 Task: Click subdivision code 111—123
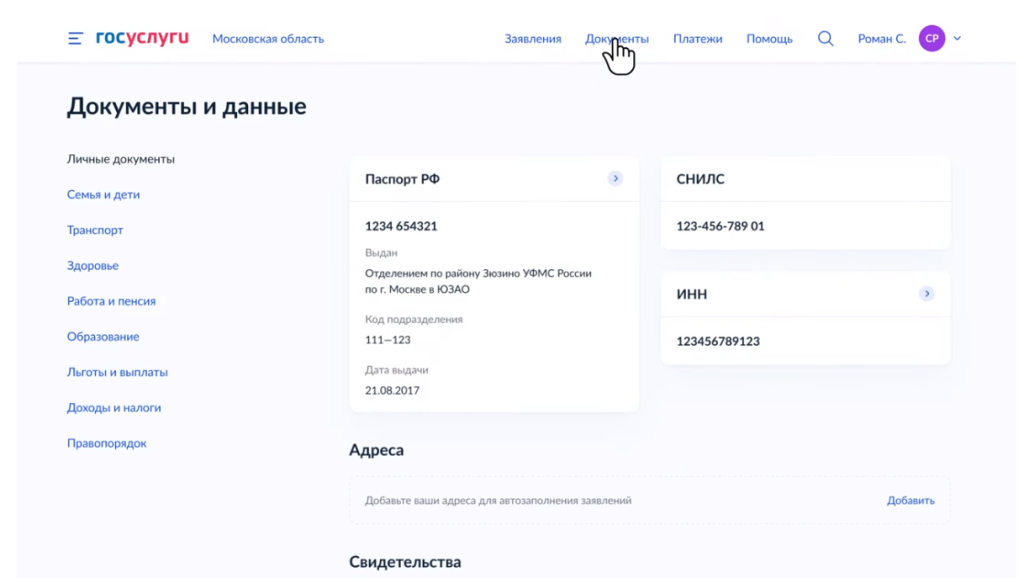(388, 340)
